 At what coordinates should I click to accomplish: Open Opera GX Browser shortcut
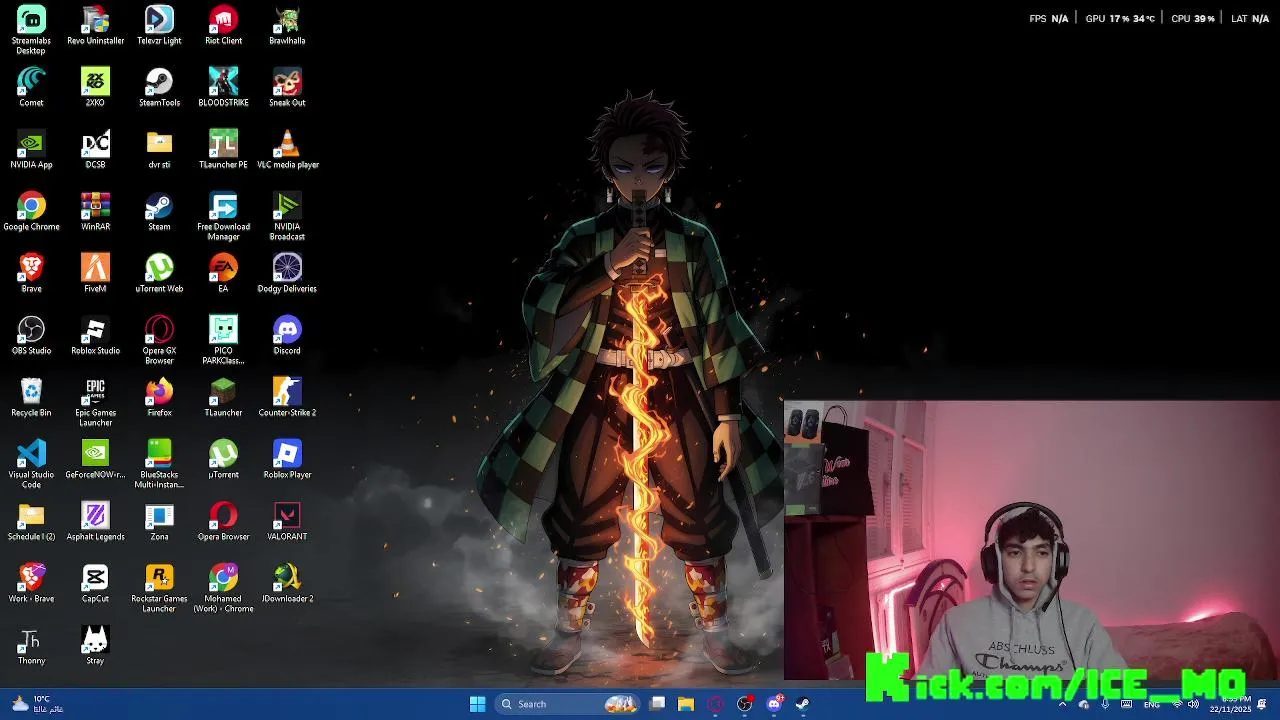click(x=159, y=340)
